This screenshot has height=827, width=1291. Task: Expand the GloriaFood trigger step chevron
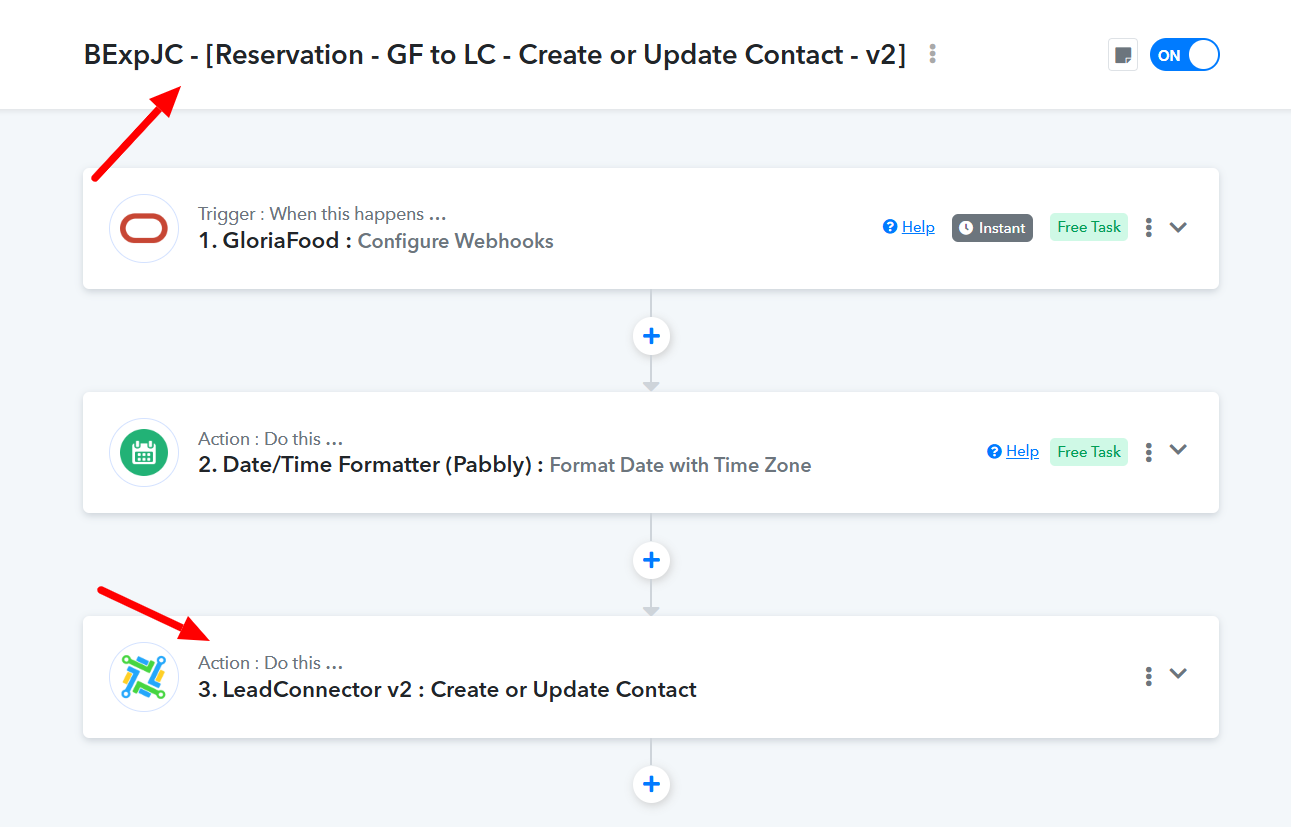tap(1178, 227)
